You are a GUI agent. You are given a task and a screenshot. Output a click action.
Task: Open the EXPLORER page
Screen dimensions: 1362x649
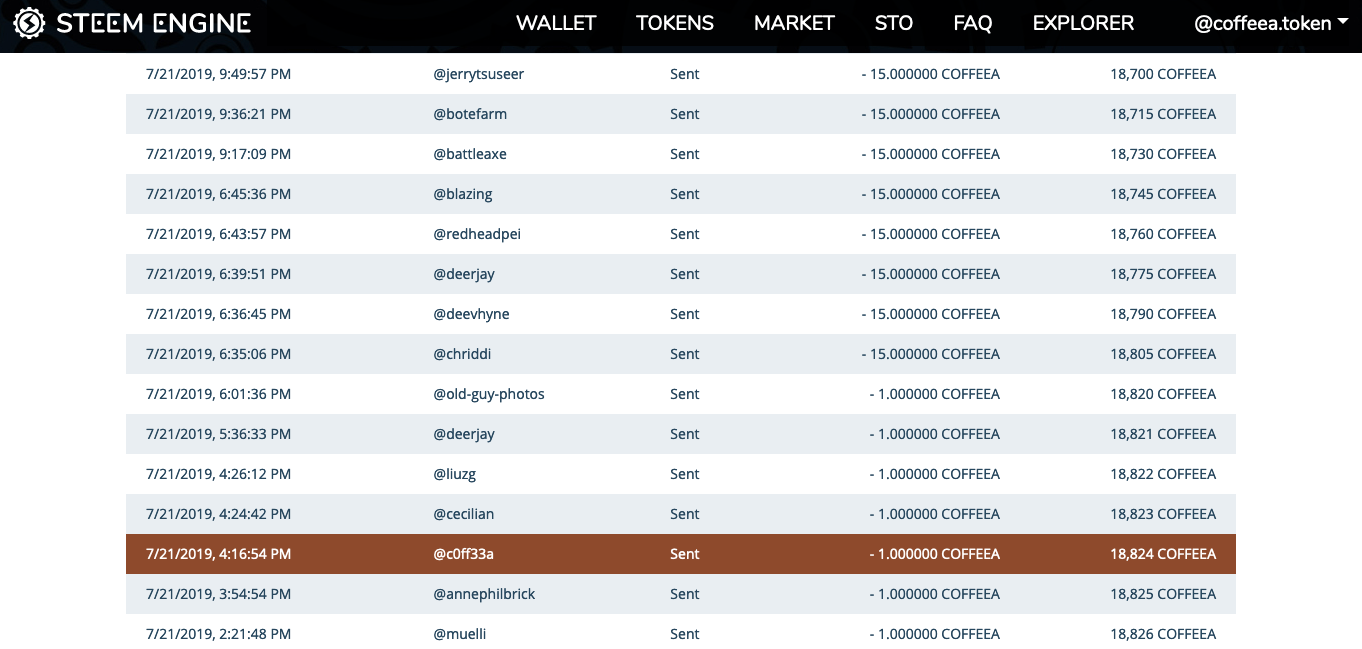coord(1083,23)
